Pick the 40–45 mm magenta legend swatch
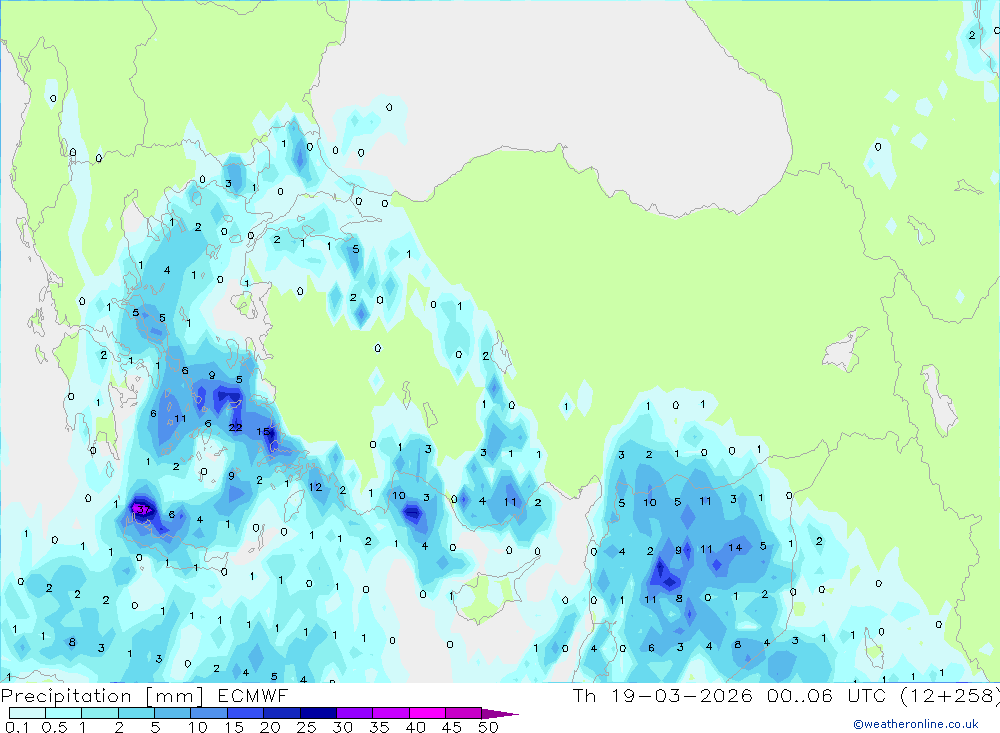The image size is (1000, 733). pos(427,713)
